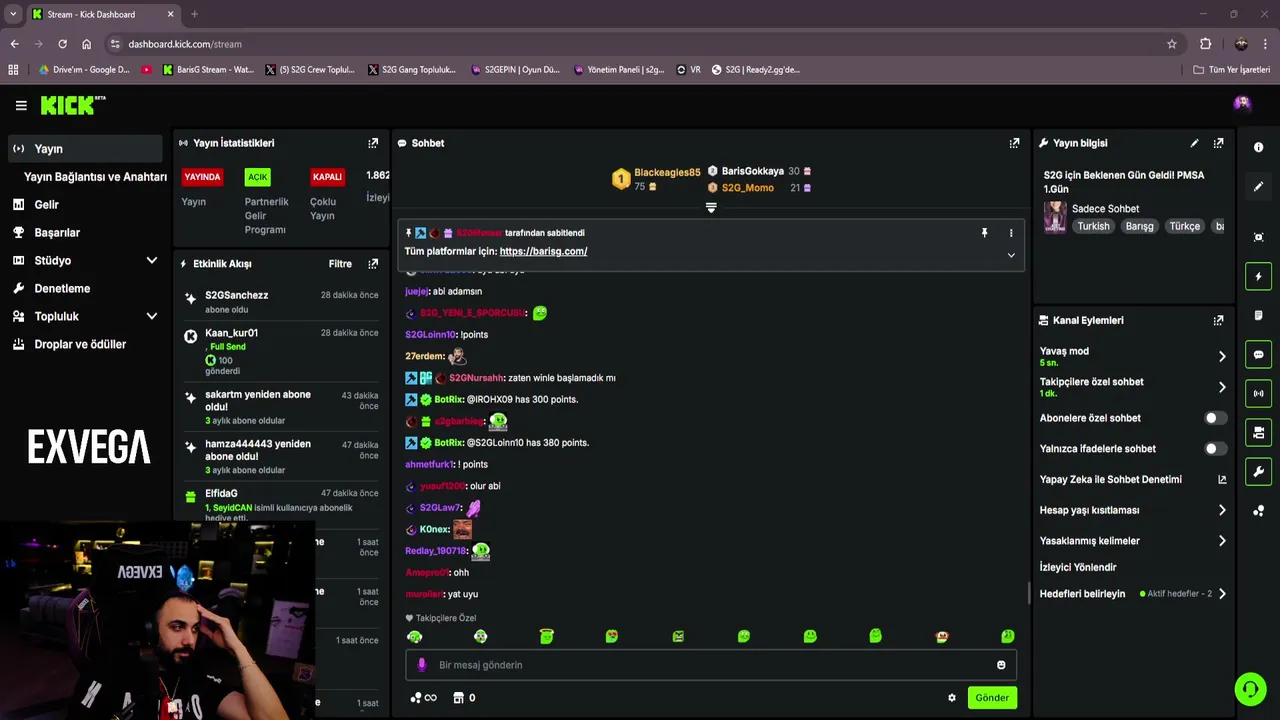Click the infinity points icon below chat
Screen dimensions: 1280x720
424,698
